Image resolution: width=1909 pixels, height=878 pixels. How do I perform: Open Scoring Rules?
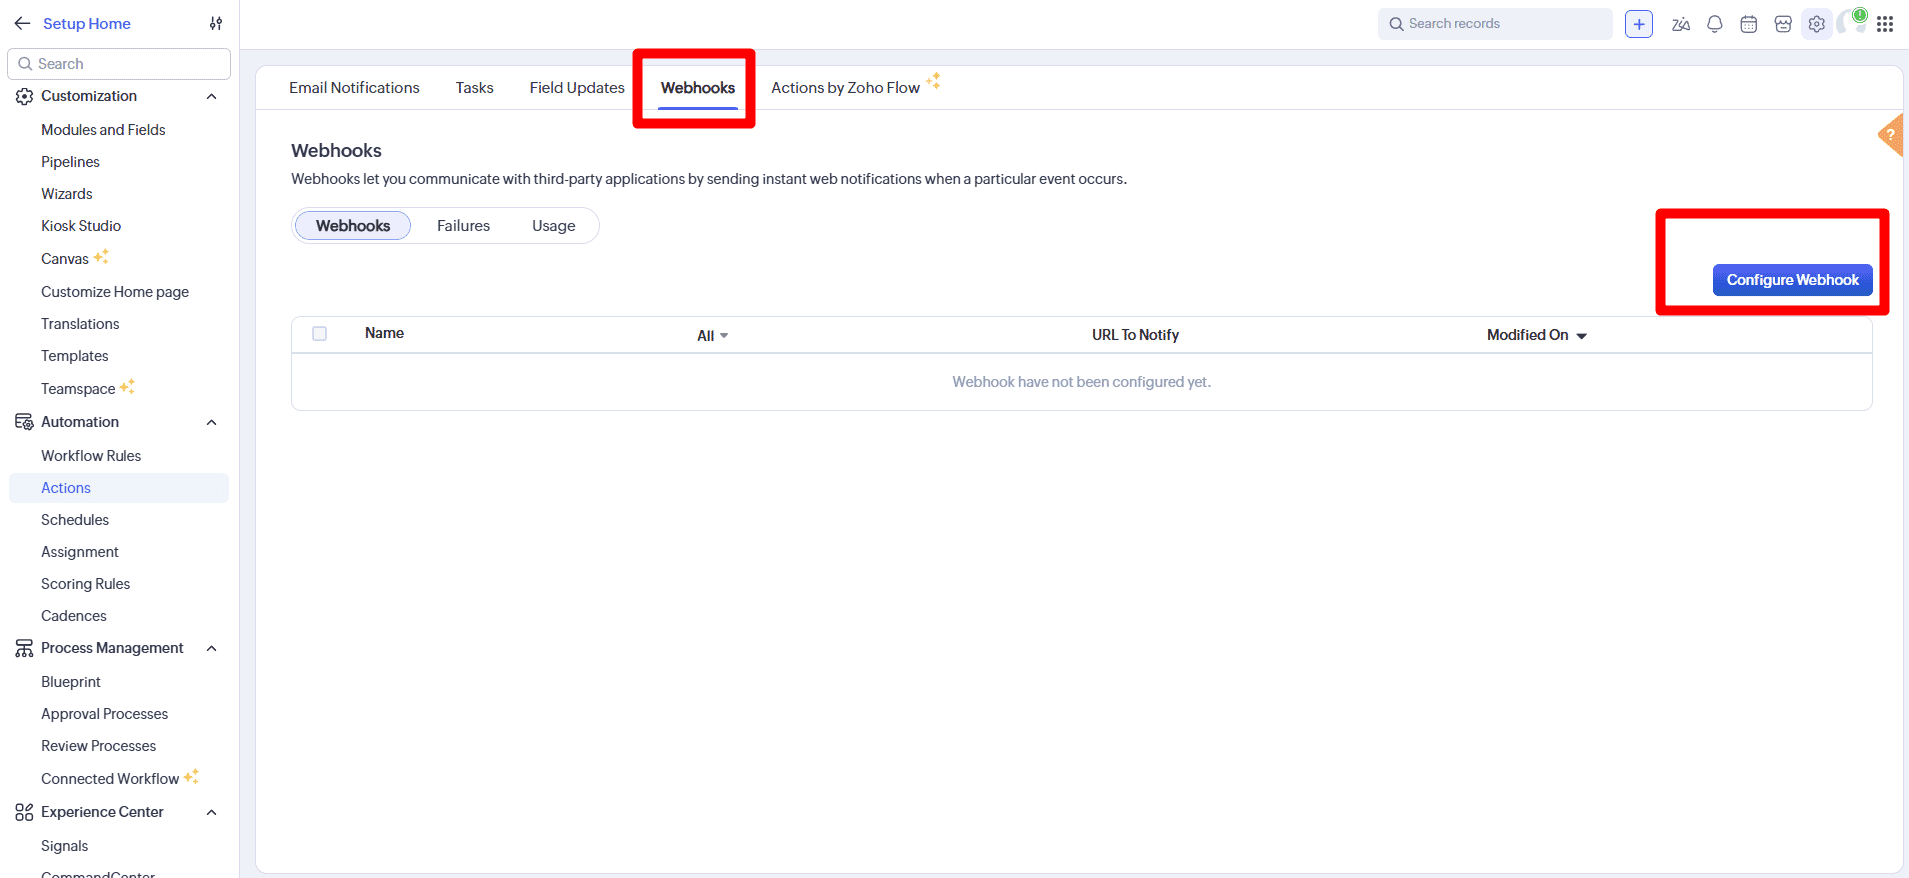click(x=86, y=584)
